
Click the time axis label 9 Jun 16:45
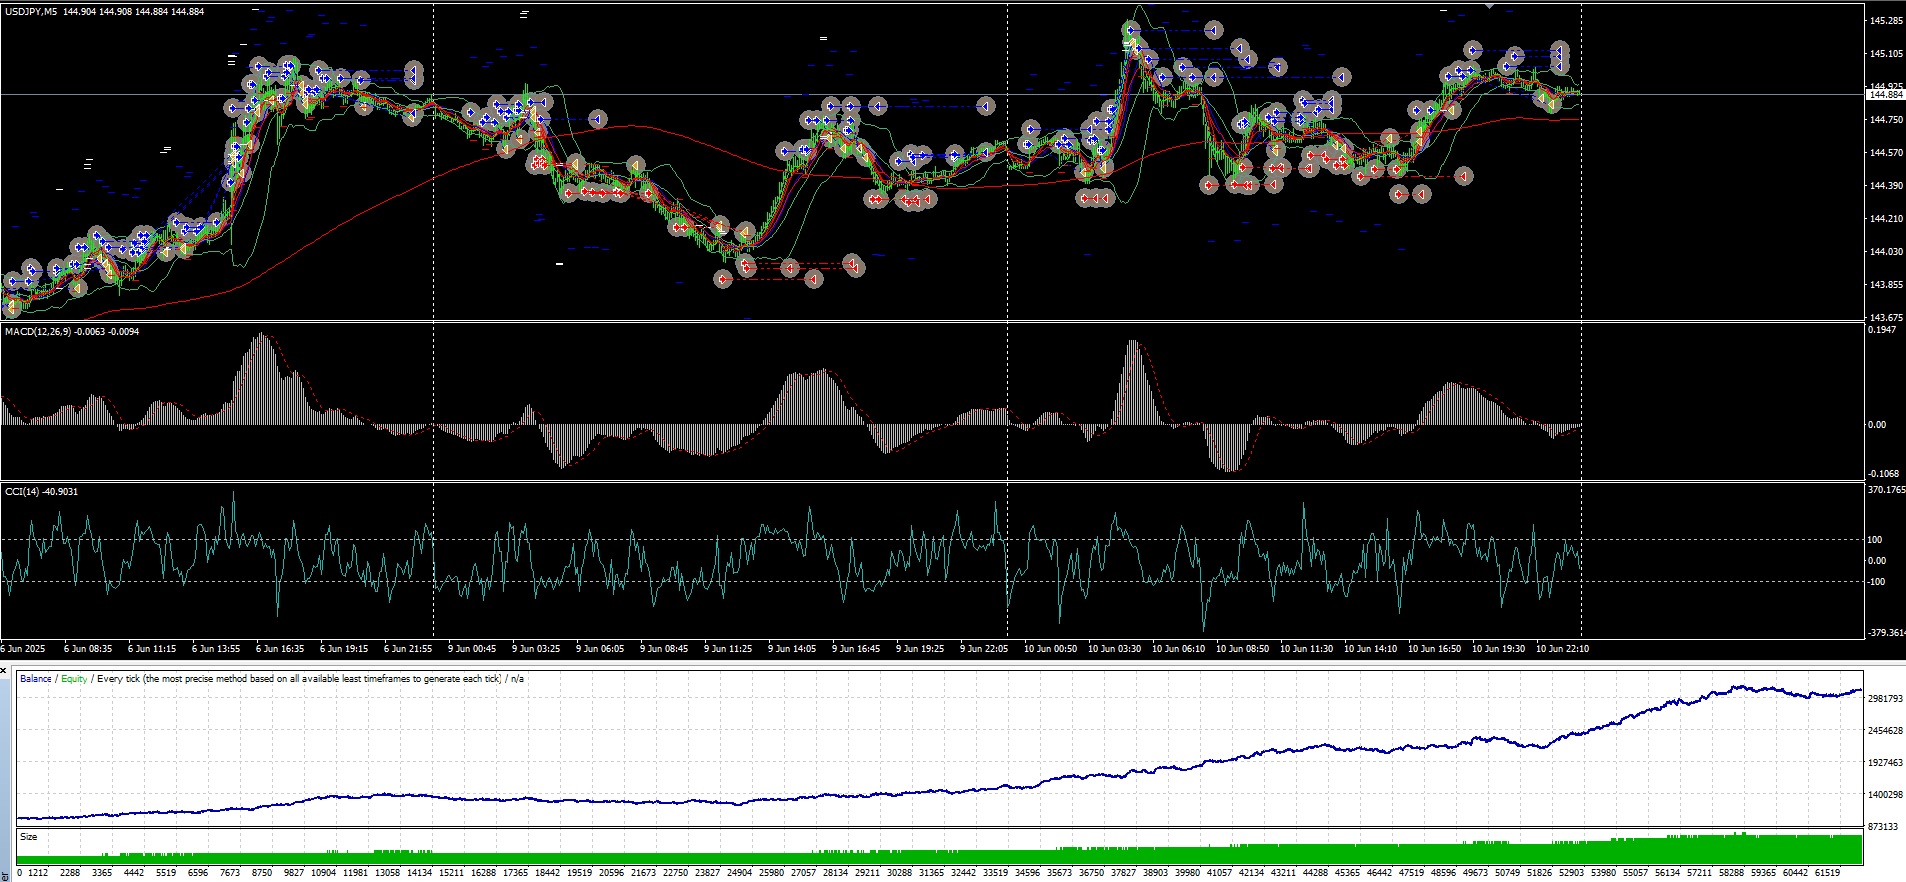(856, 649)
